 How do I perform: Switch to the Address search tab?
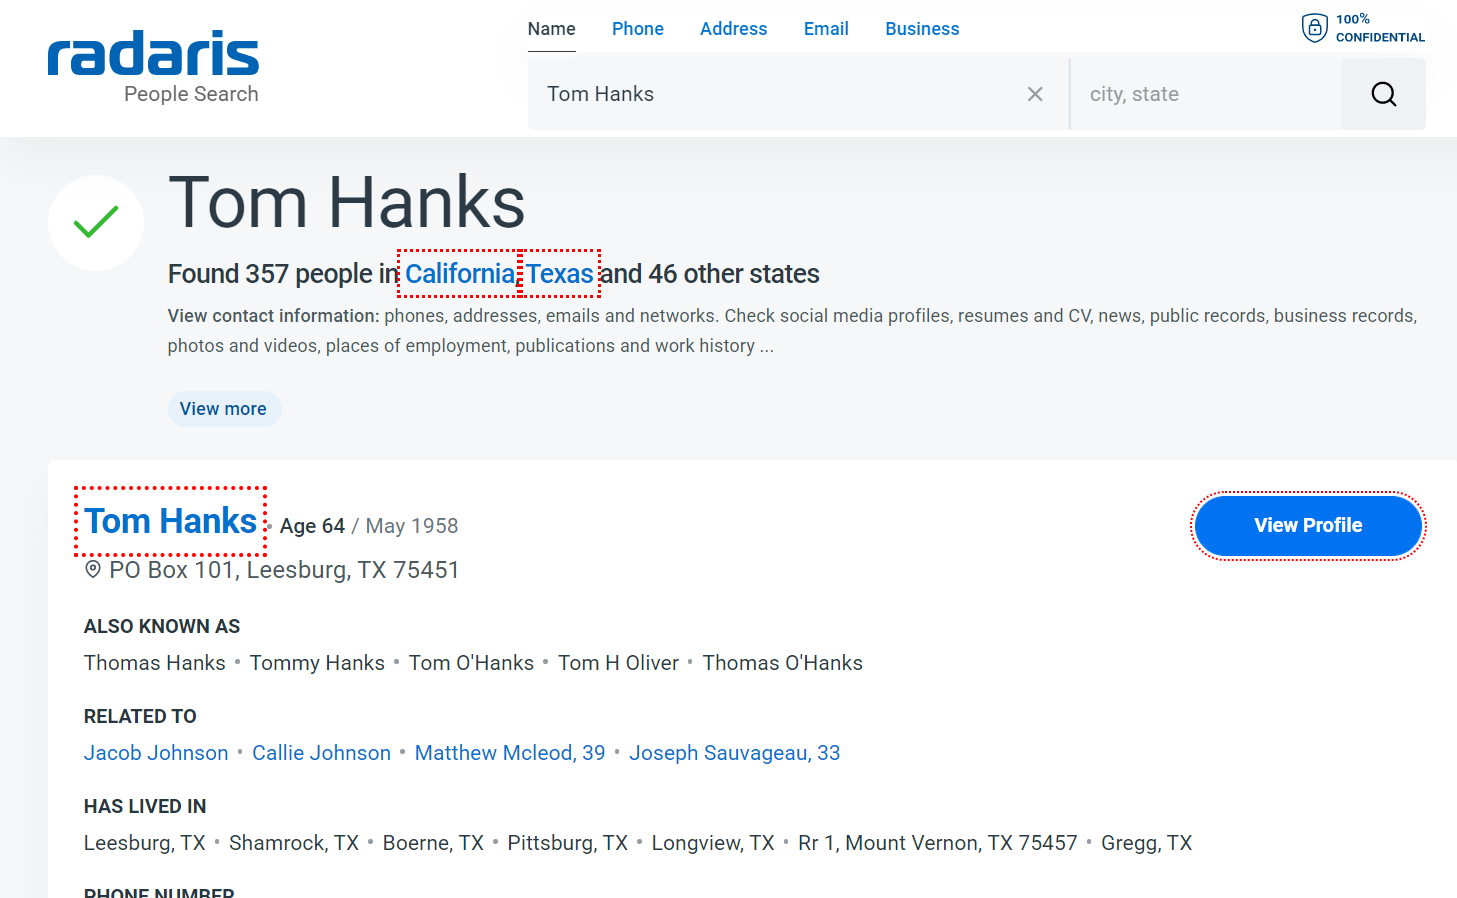[733, 29]
